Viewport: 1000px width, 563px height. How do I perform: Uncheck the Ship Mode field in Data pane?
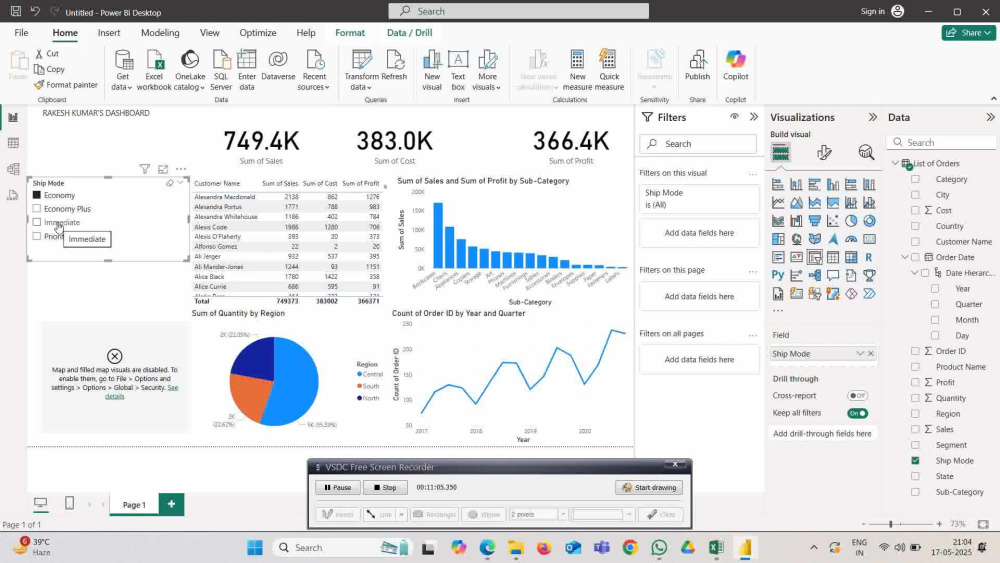click(x=915, y=460)
